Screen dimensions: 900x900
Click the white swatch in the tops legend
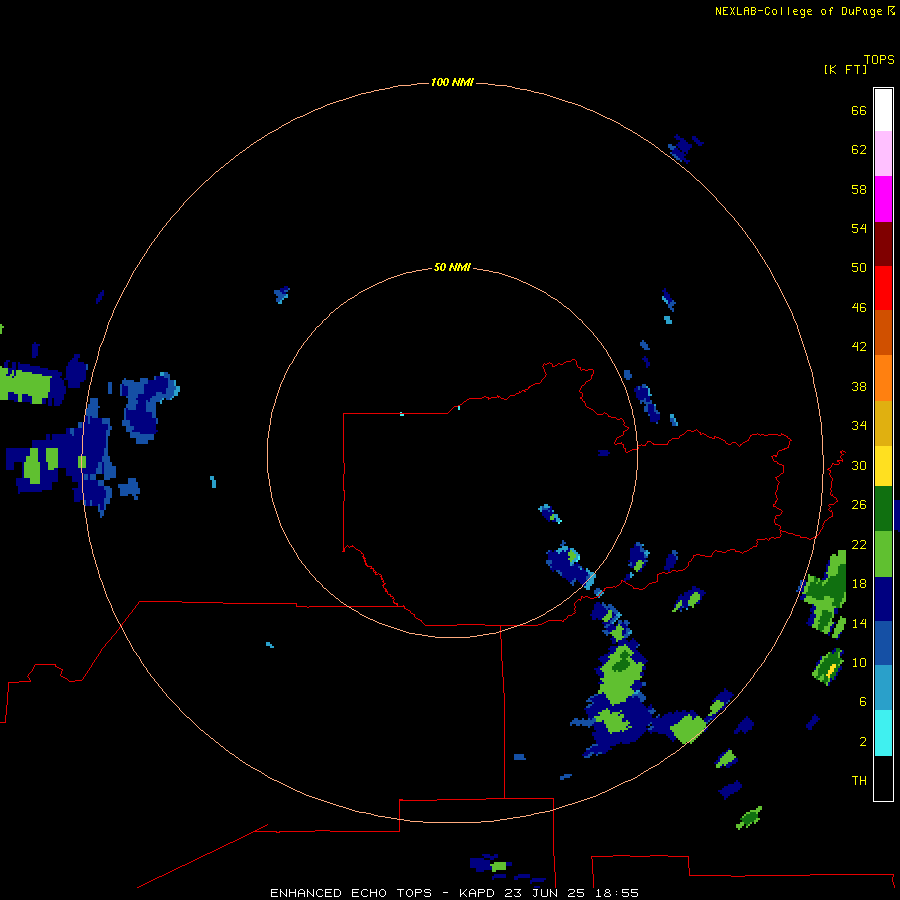(x=883, y=110)
